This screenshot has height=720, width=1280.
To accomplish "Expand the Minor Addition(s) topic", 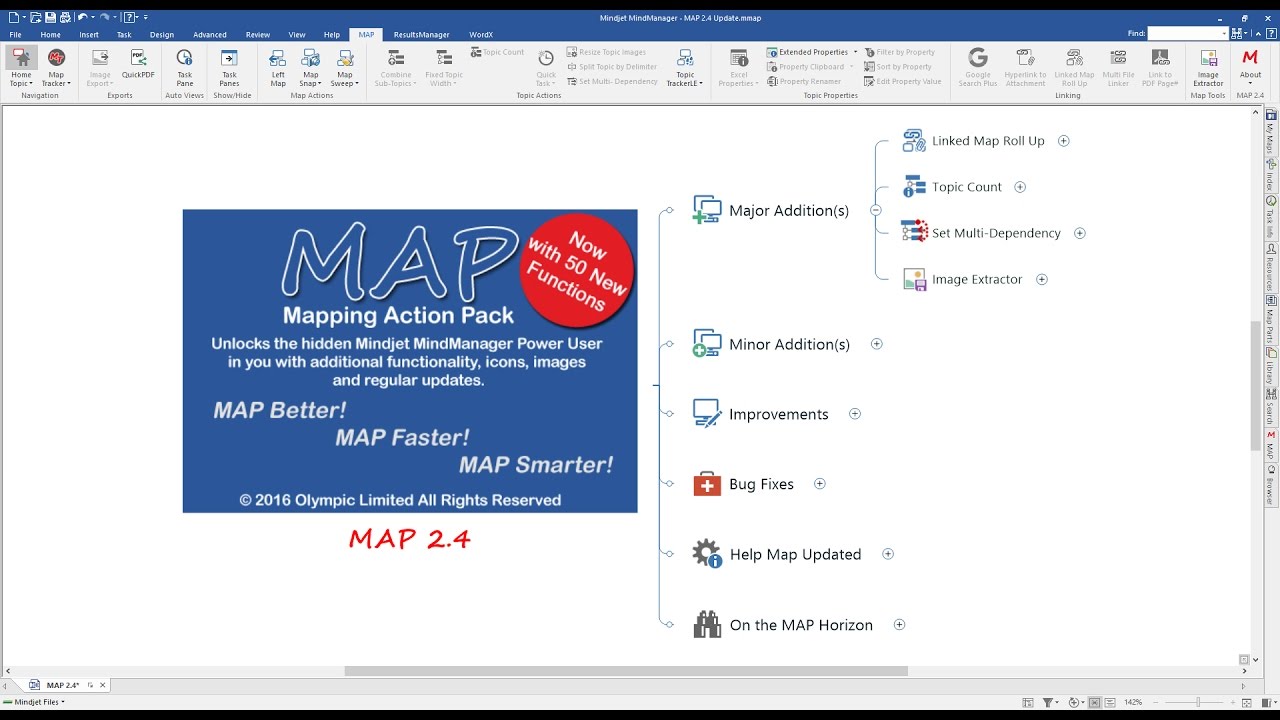I will (x=877, y=344).
